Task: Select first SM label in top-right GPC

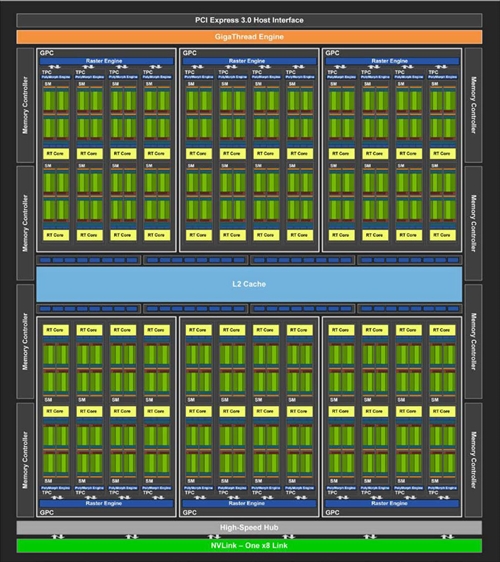Action: coord(333,84)
